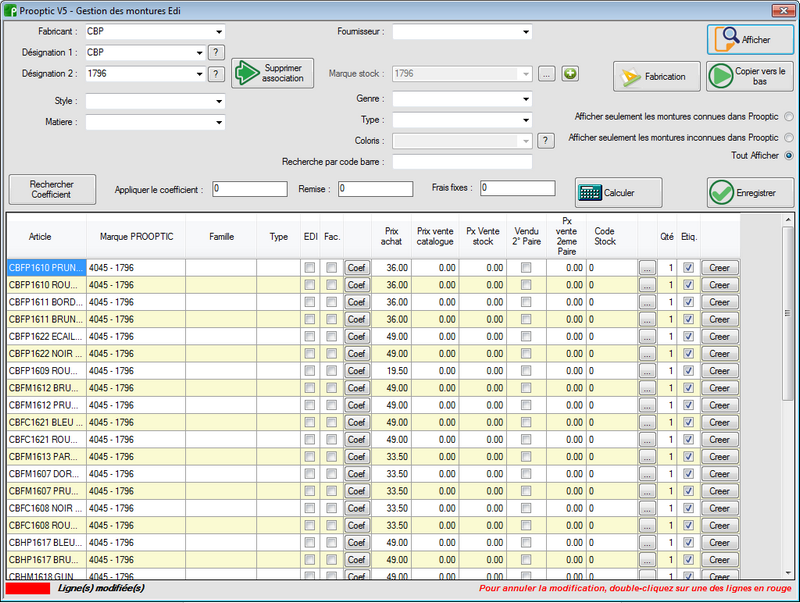Expand the Genre dropdown
This screenshot has width=800, height=603.
point(526,99)
